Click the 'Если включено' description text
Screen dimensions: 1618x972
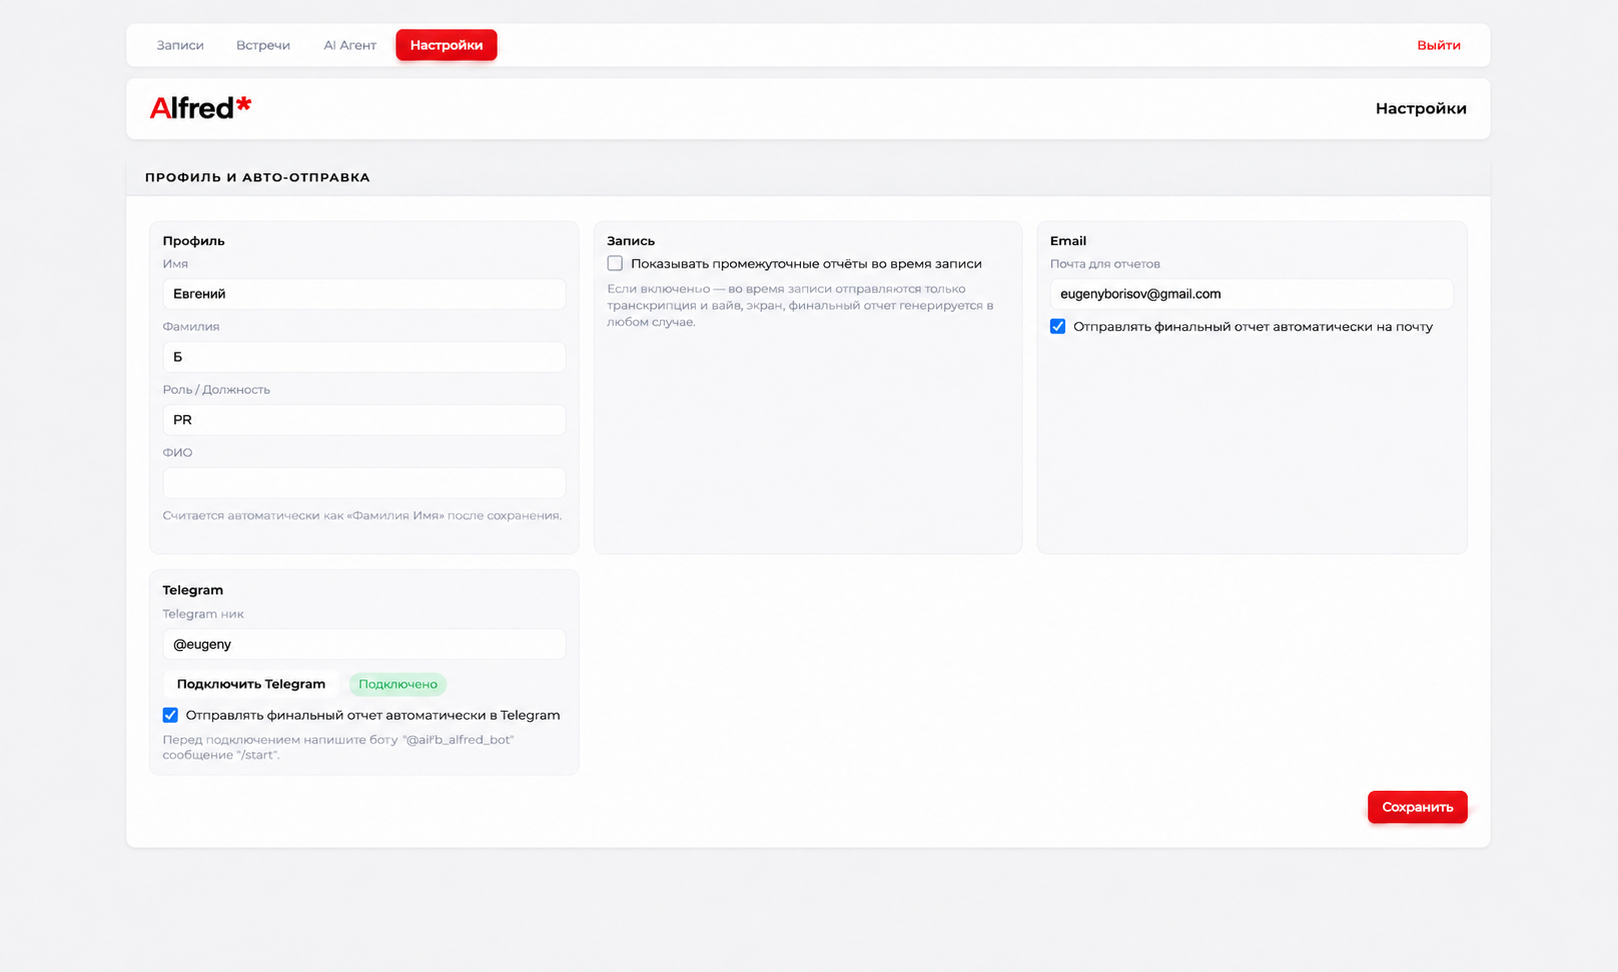[800, 305]
